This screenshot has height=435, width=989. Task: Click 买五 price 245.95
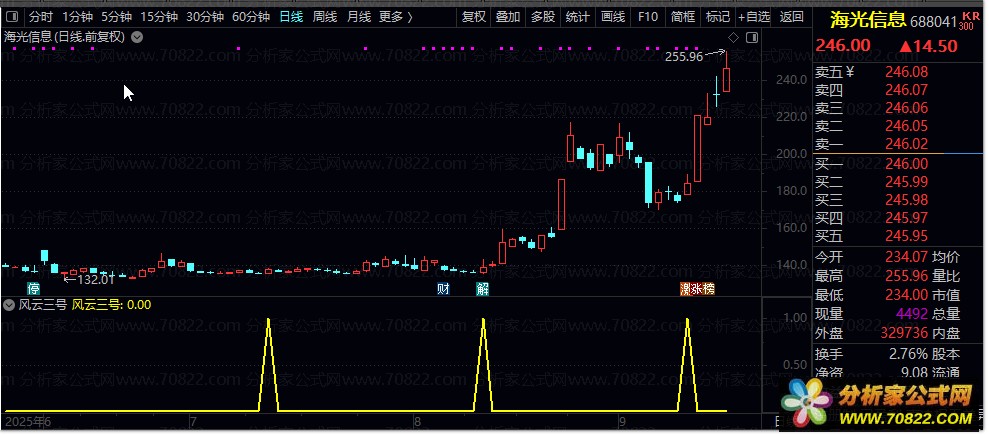906,236
